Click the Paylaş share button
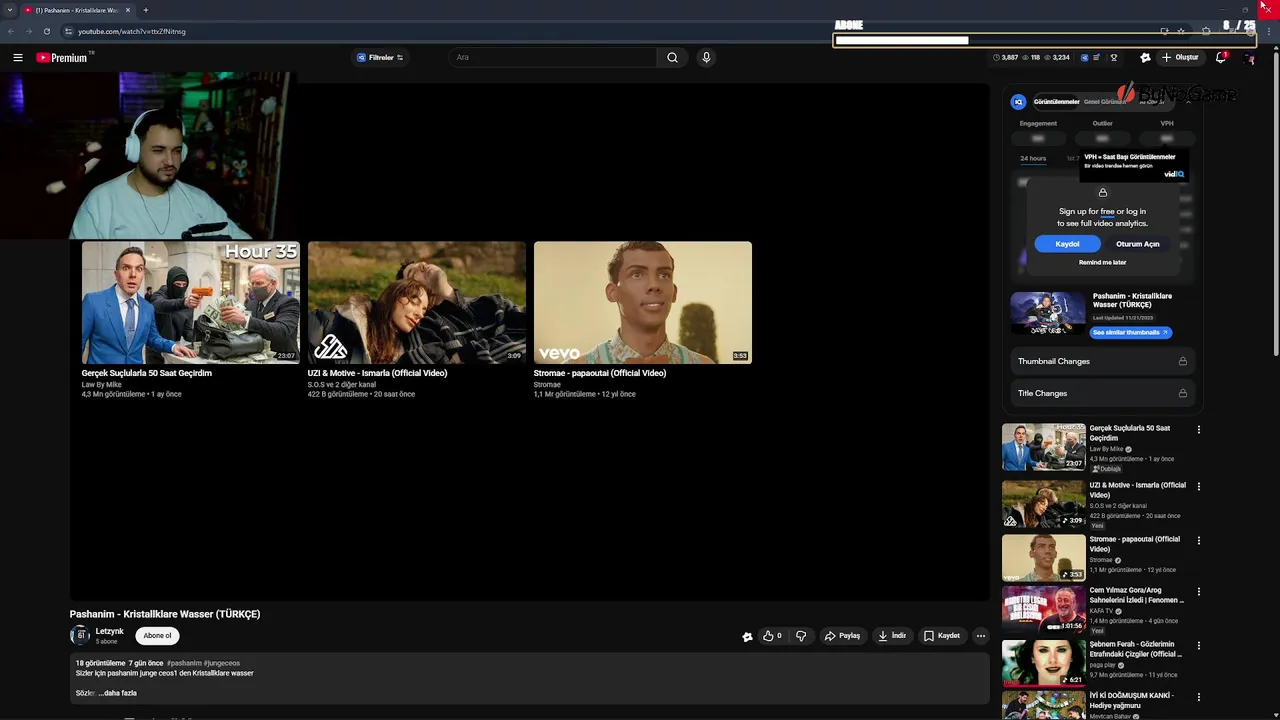Screen dimensions: 1280x720 [x=842, y=636]
